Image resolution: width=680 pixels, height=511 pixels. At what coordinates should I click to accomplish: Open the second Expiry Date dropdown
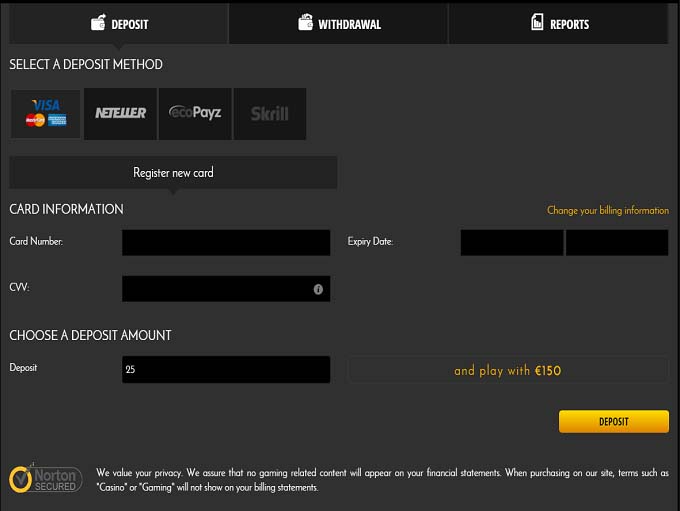pos(616,242)
